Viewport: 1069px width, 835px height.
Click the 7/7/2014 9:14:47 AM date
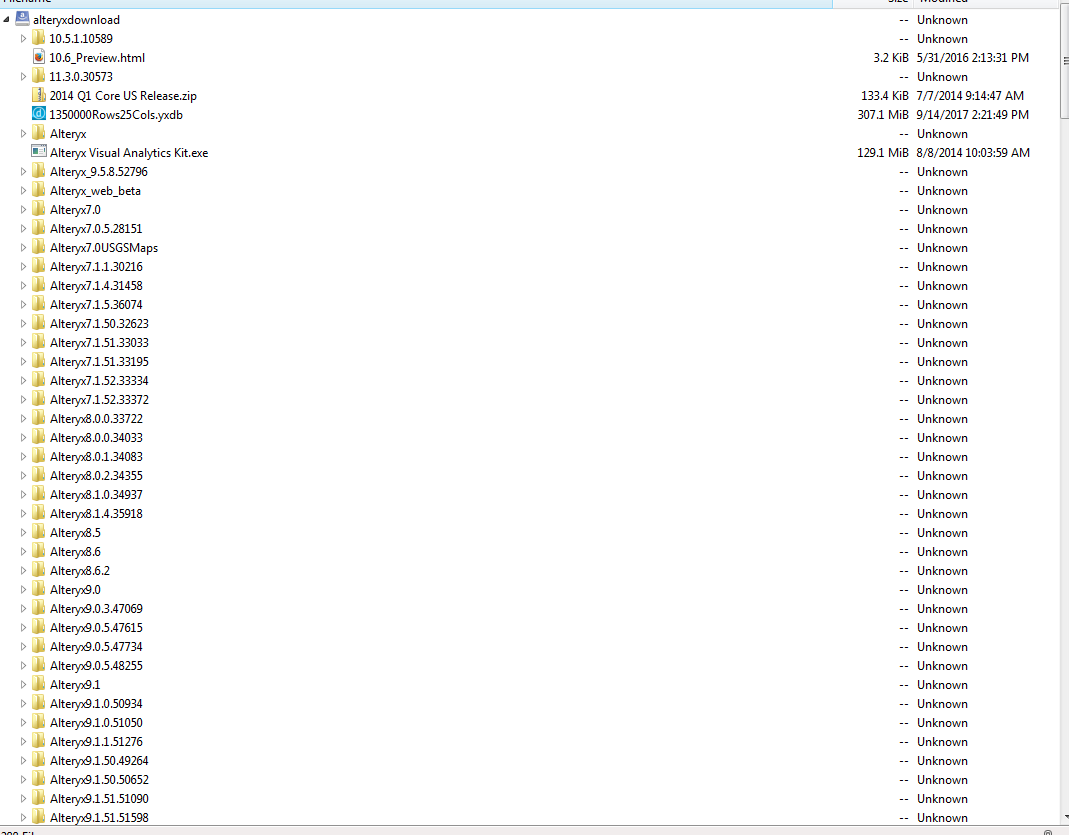click(x=969, y=96)
